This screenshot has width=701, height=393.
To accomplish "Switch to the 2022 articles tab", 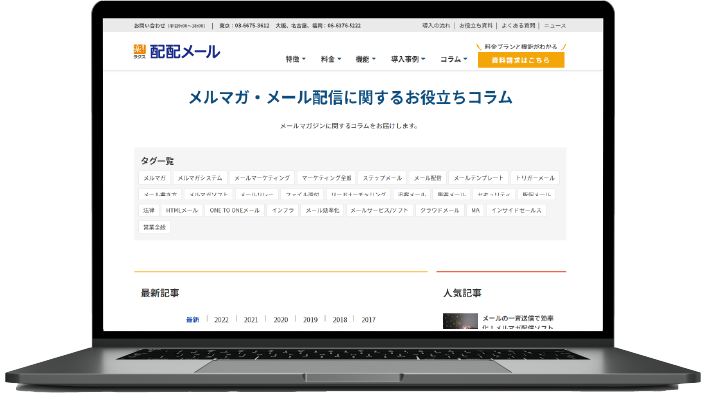I will pos(221,320).
